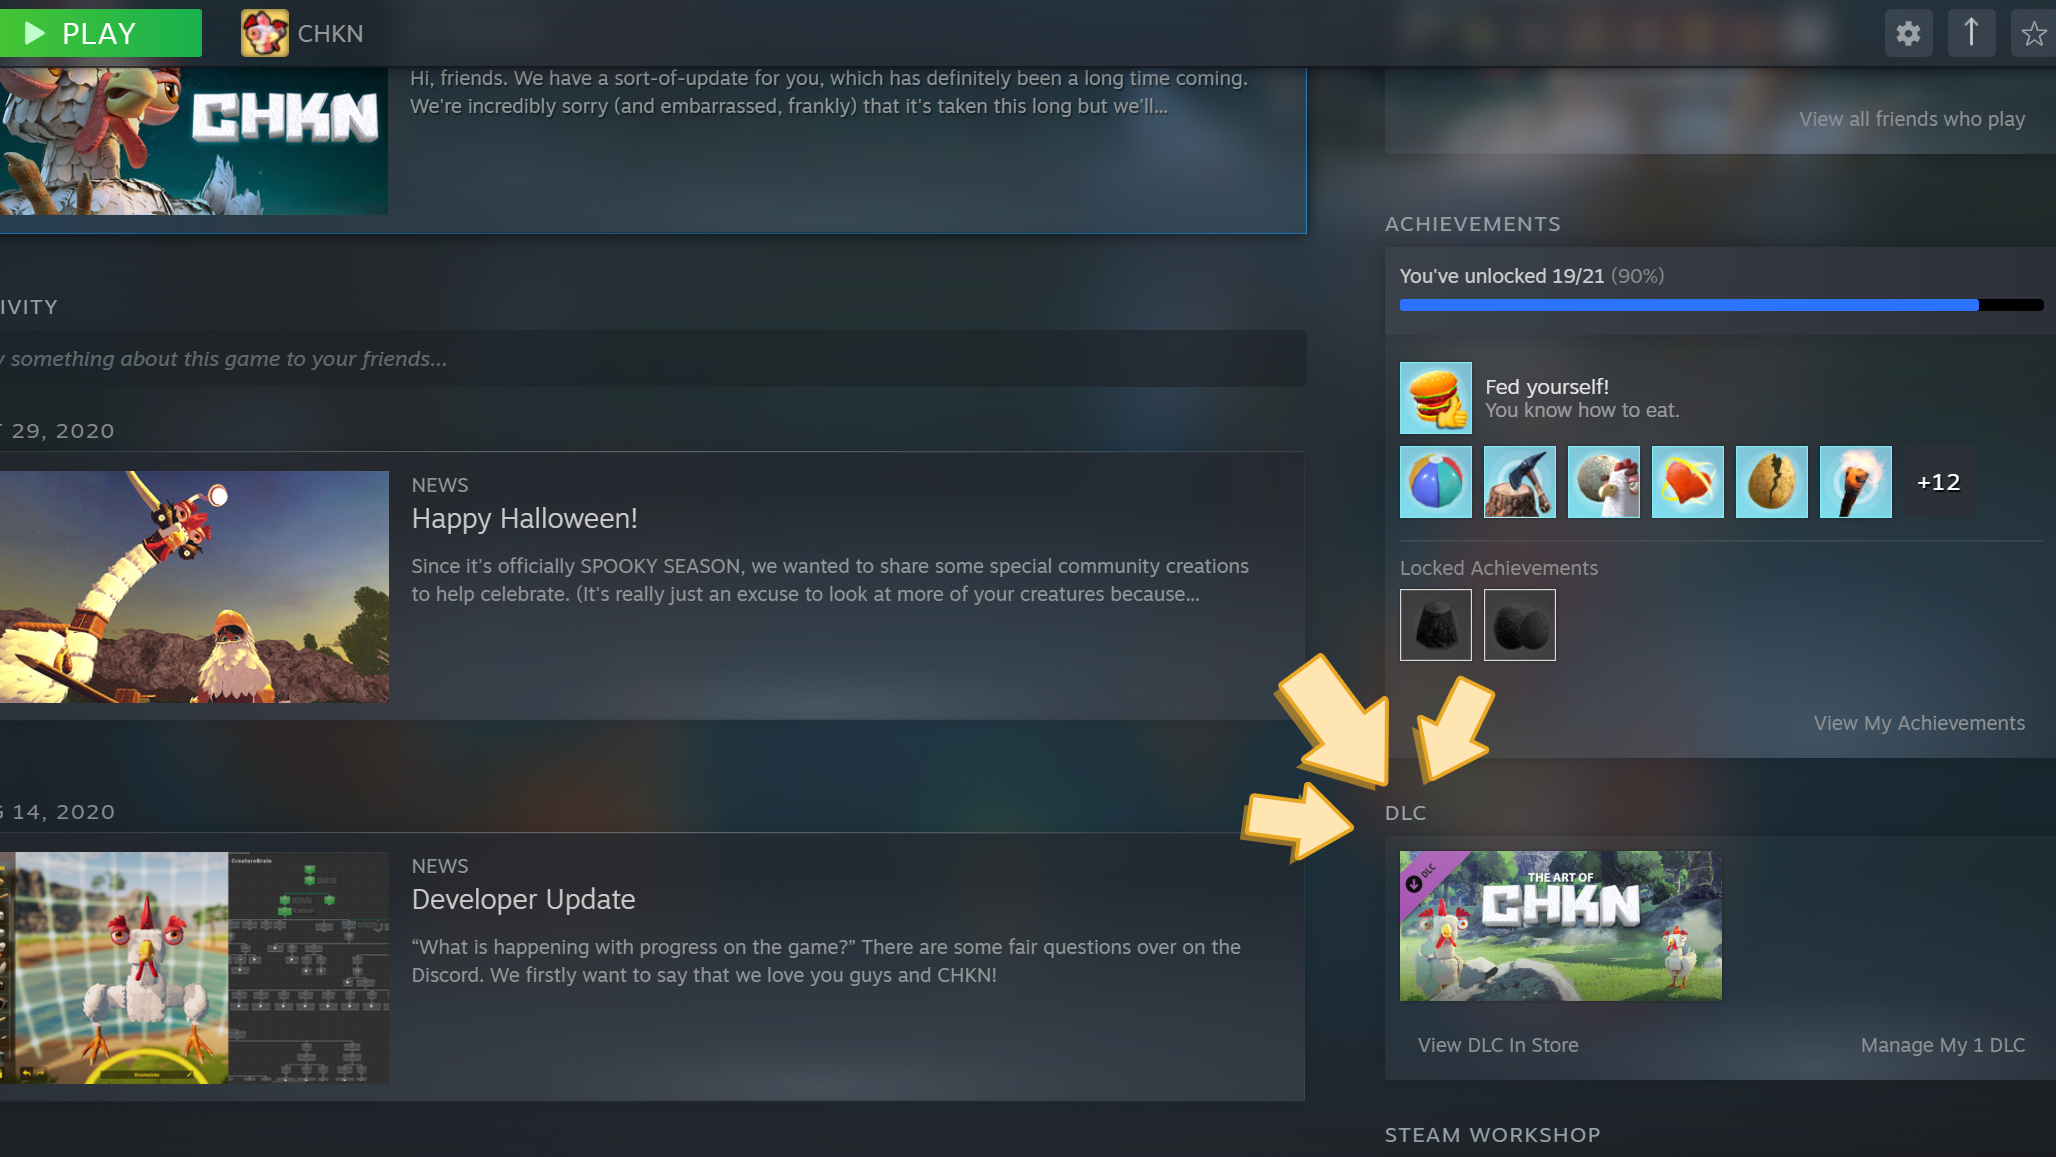
Task: Click the Developer Update news item
Action: tap(522, 898)
